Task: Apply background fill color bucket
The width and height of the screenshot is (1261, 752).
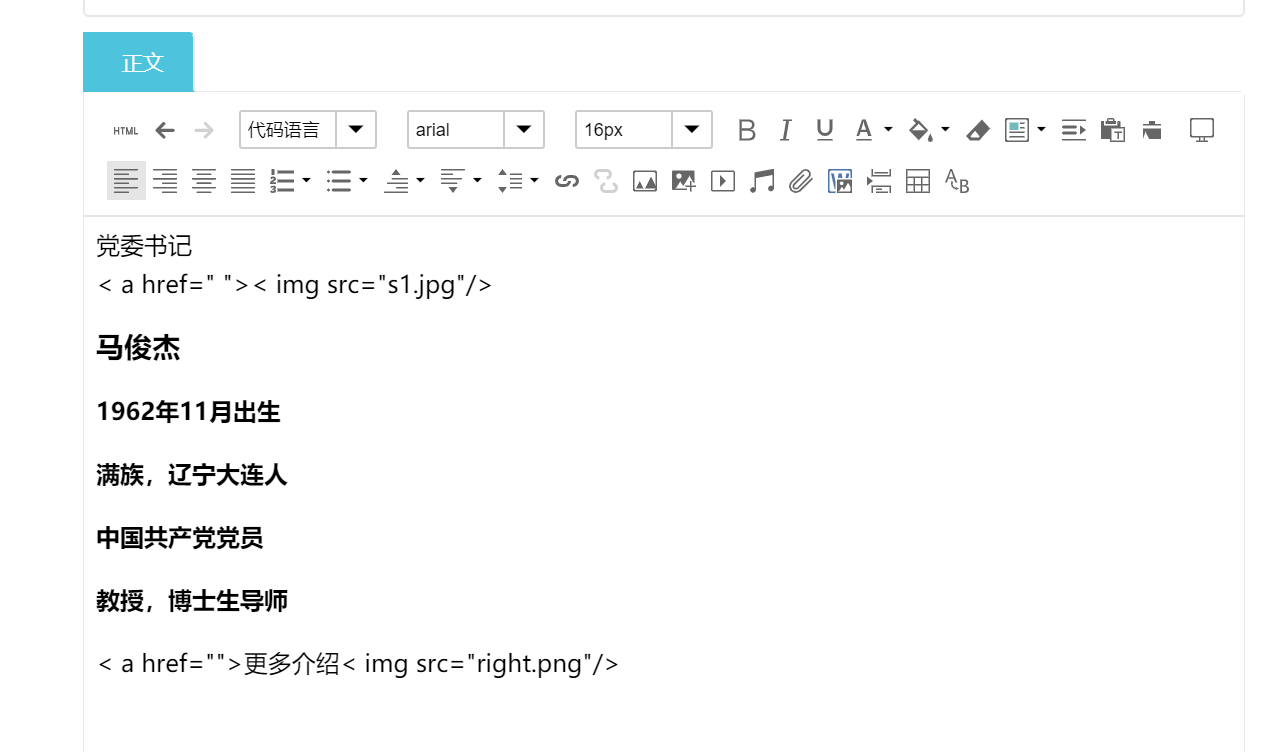Action: pyautogui.click(x=920, y=130)
